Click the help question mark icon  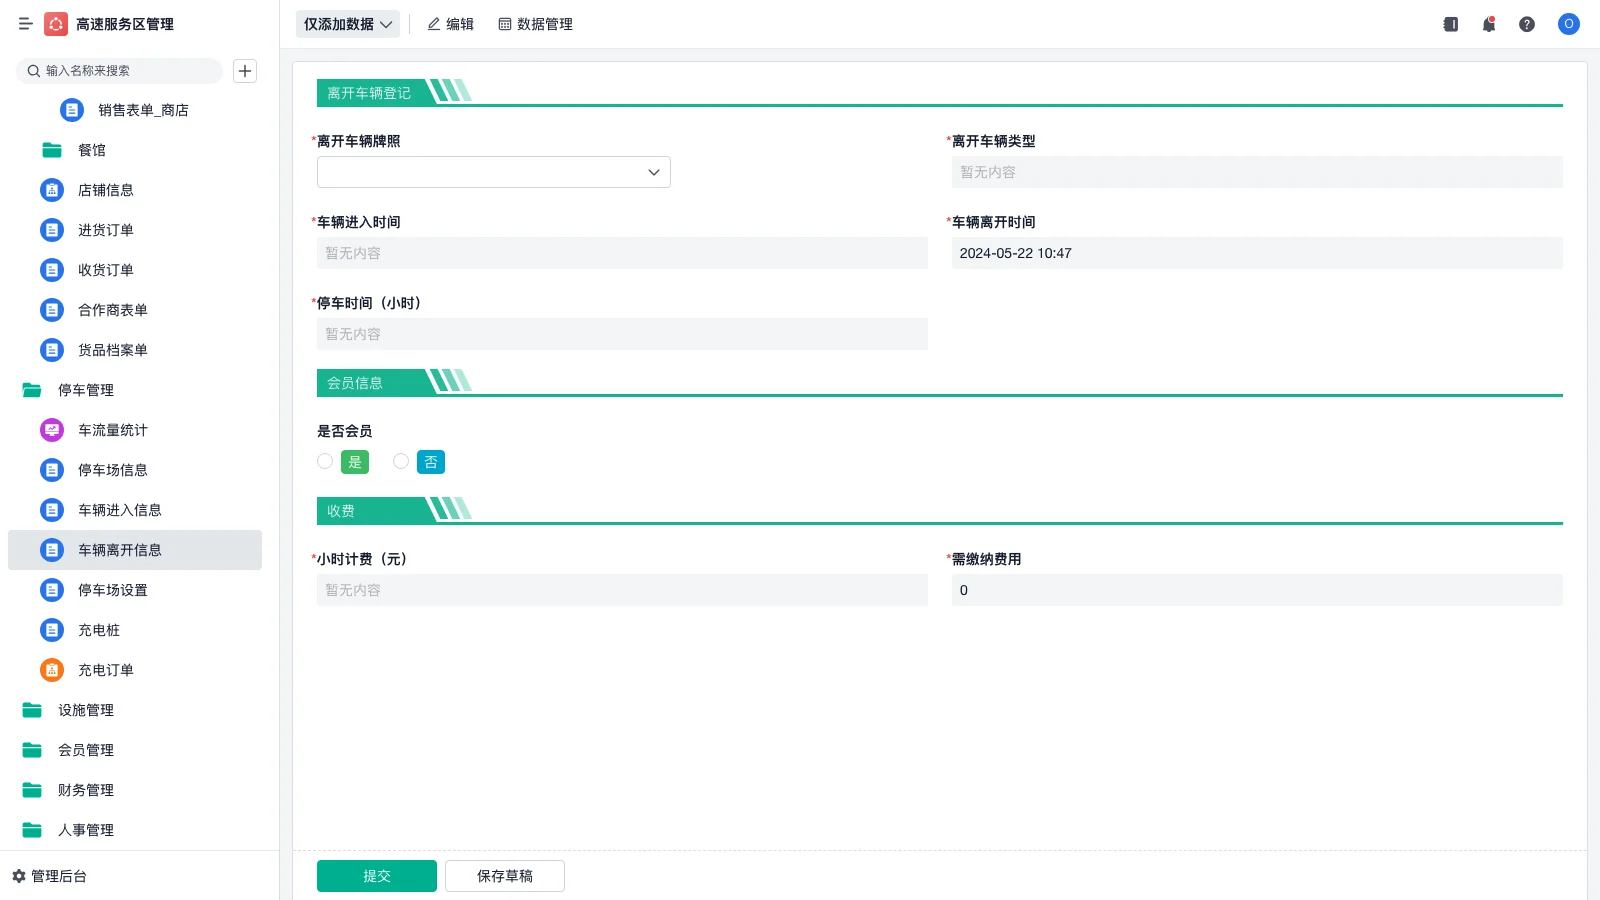pos(1527,24)
